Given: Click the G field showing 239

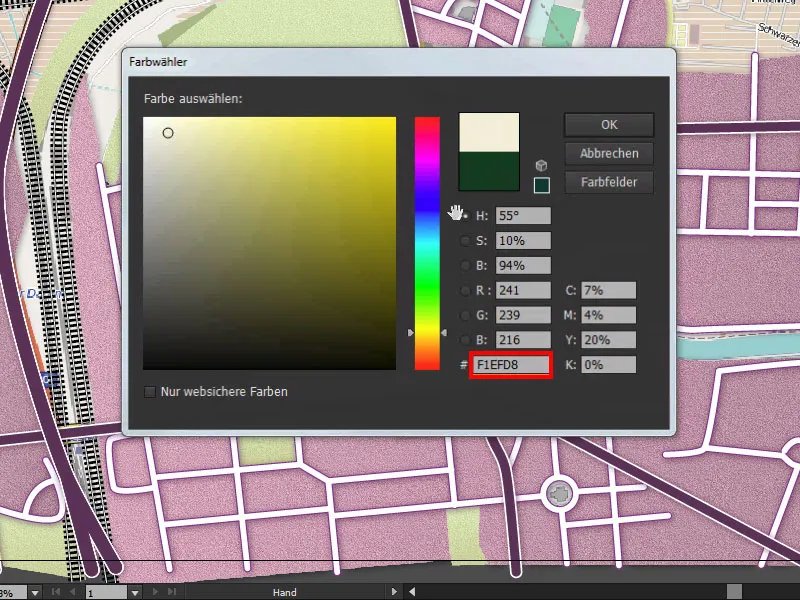Looking at the screenshot, I should tap(523, 315).
